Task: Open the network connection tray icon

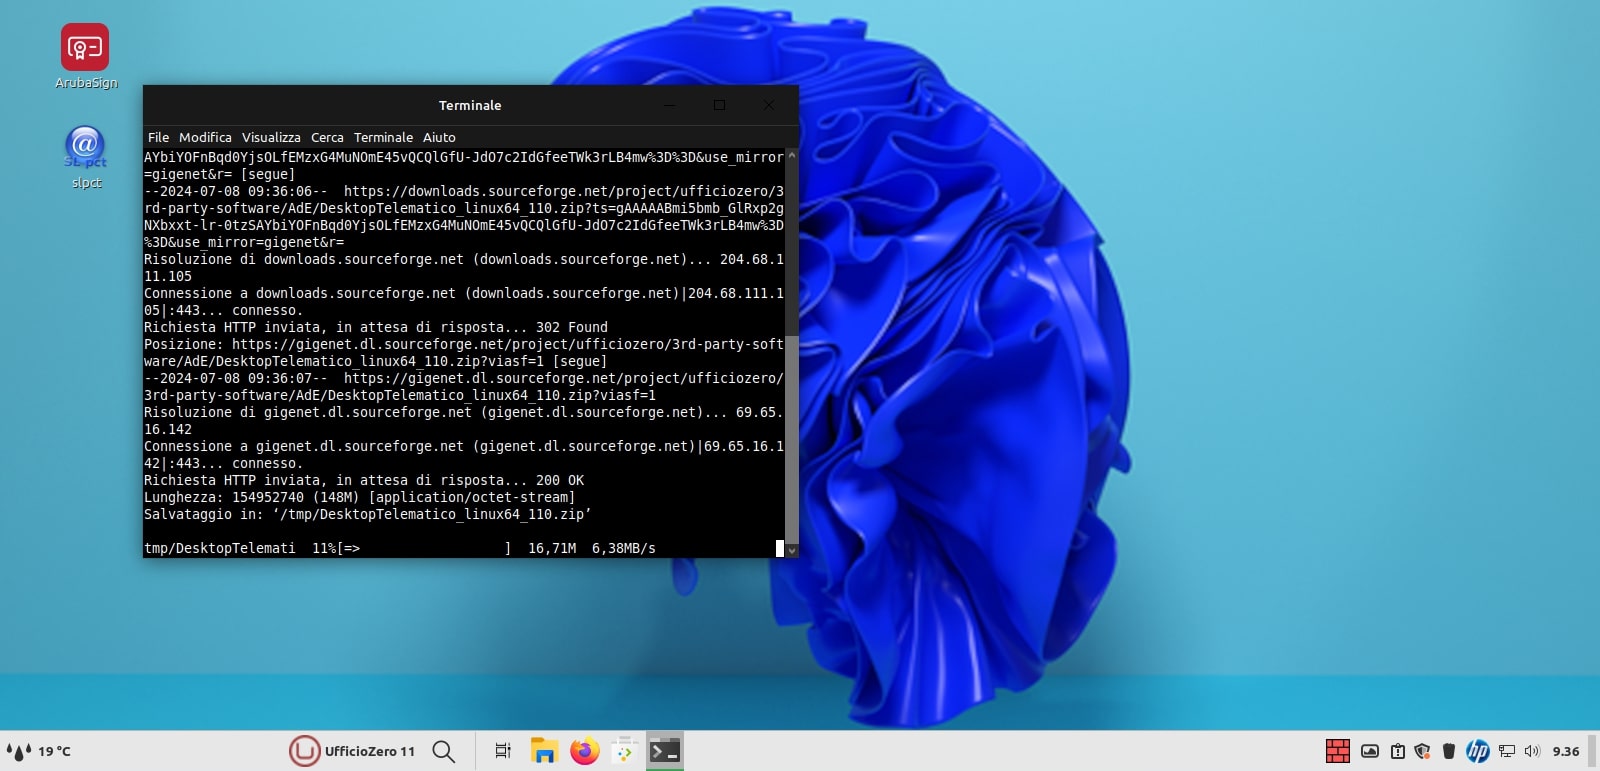Action: coord(1507,751)
